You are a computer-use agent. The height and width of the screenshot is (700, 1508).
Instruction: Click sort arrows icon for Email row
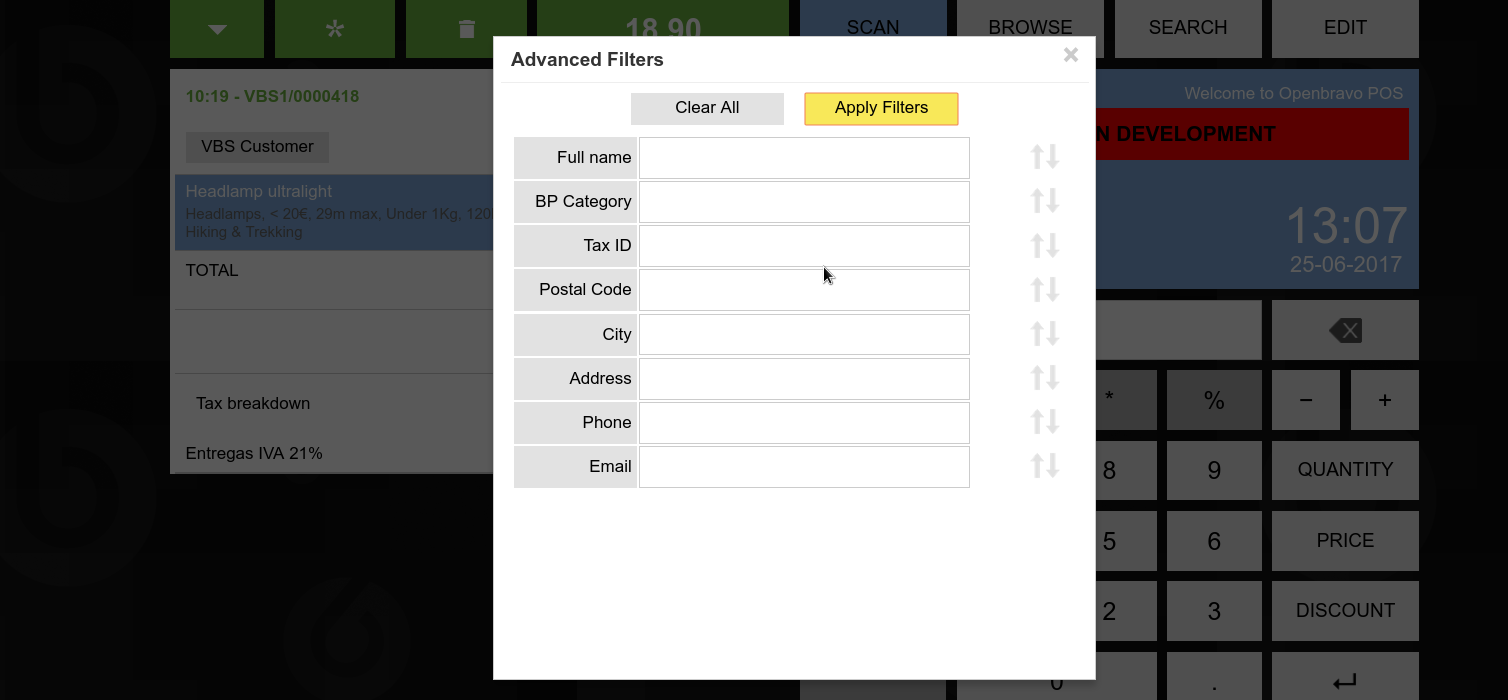[1045, 466]
